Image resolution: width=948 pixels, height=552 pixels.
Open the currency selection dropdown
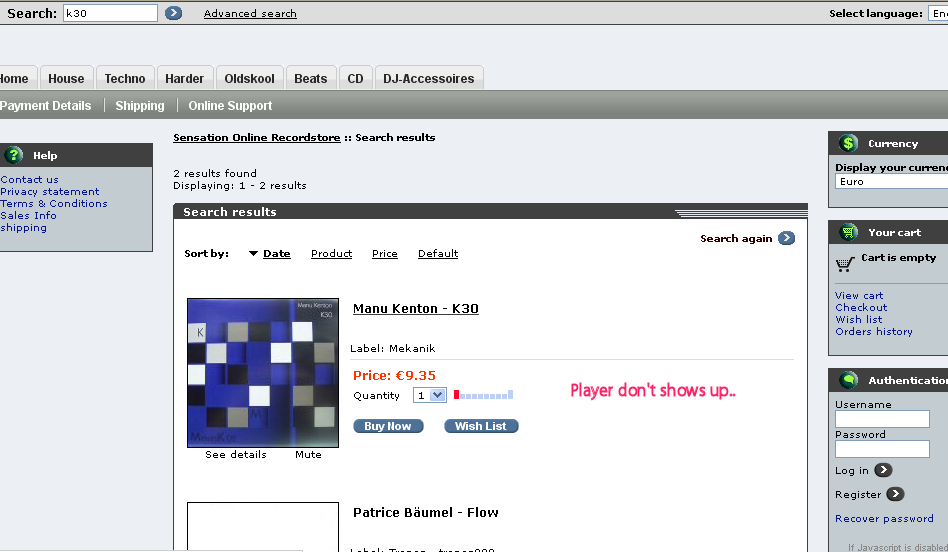890,182
